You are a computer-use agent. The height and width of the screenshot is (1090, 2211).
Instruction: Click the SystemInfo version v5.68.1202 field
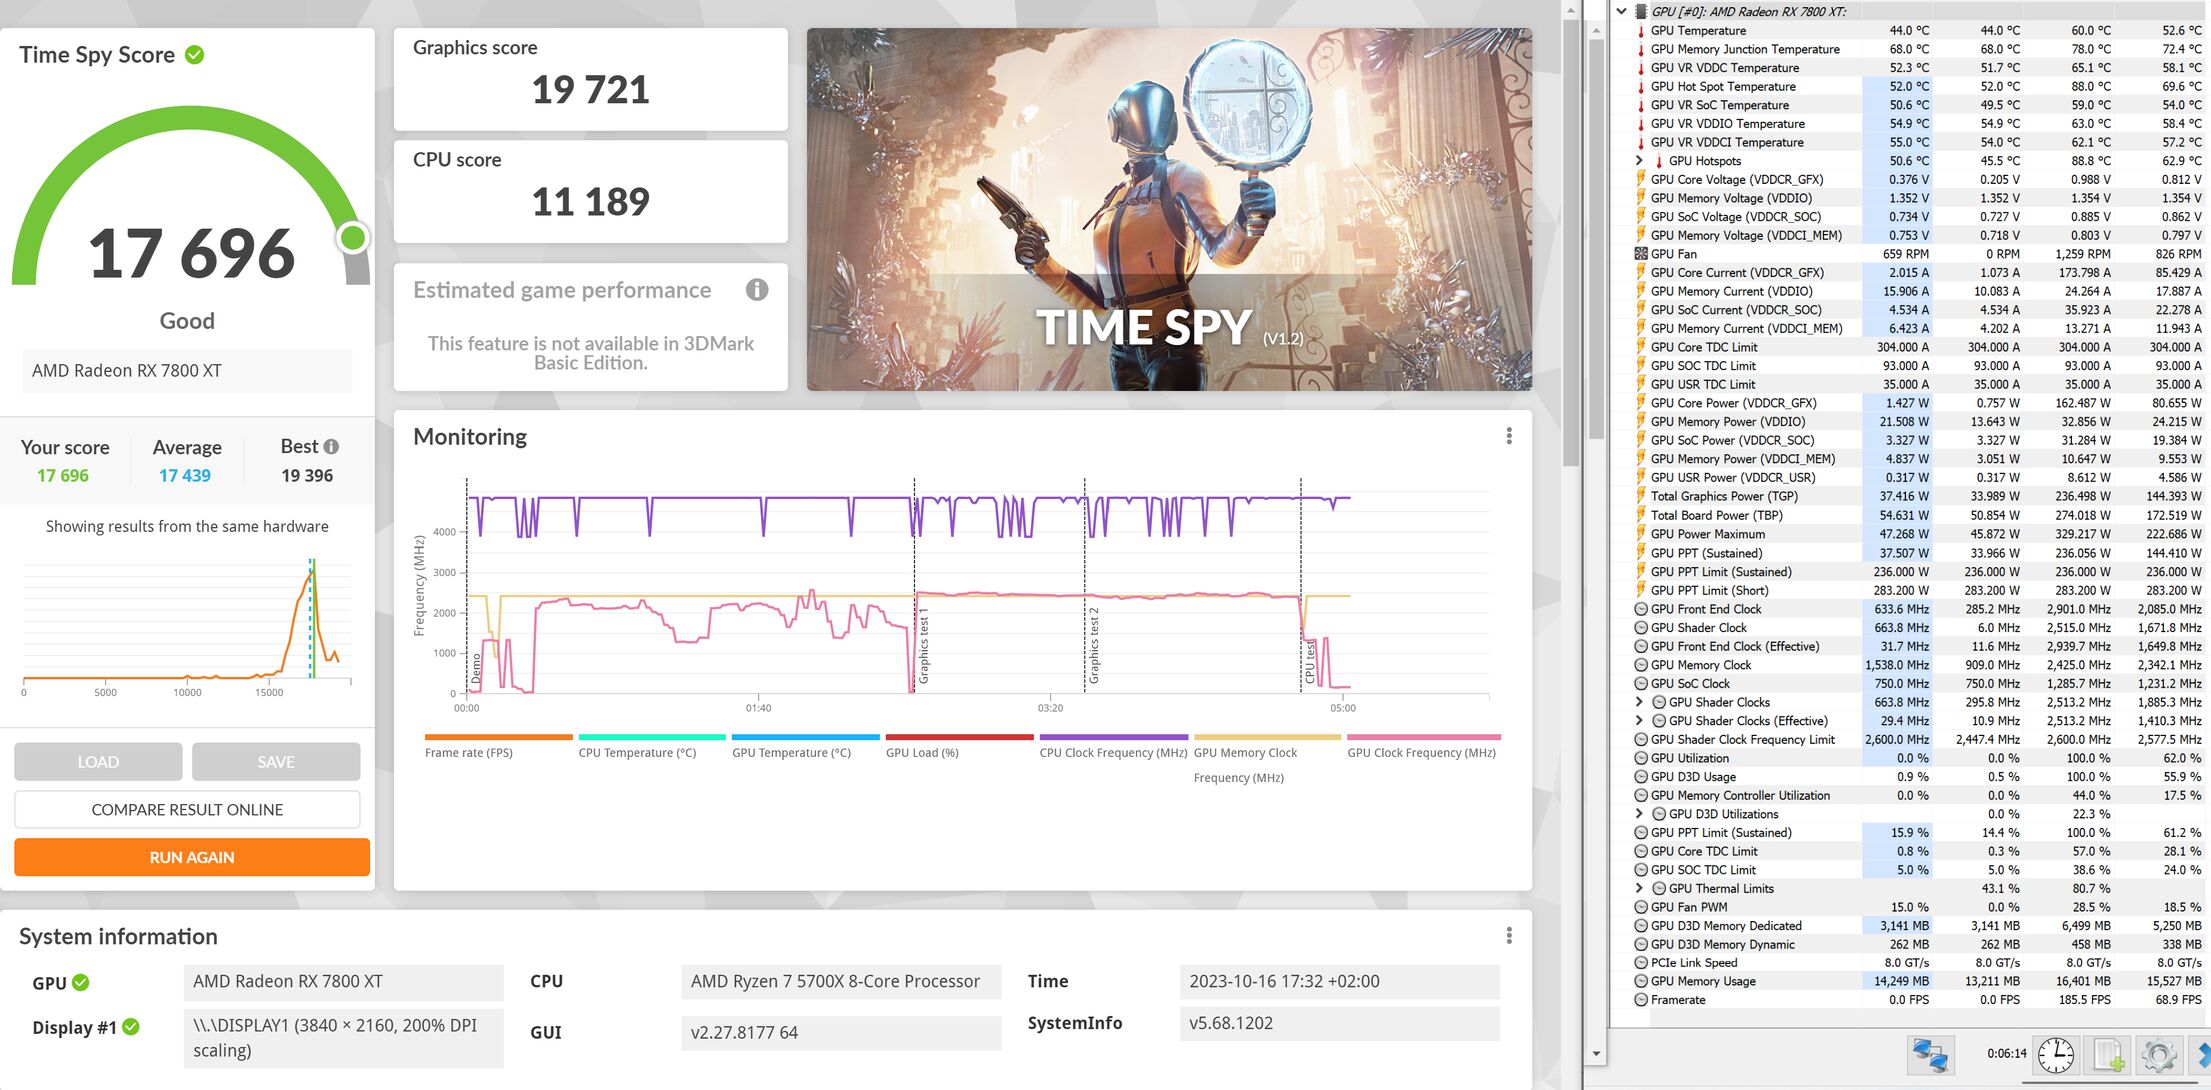1339,1024
